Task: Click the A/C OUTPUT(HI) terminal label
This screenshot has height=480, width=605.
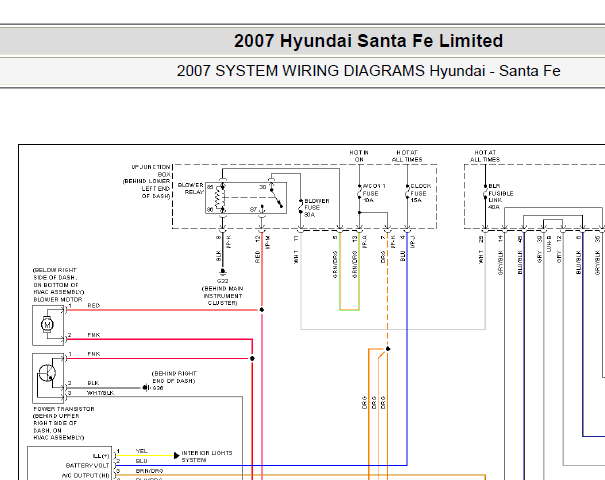Action: click(x=86, y=475)
